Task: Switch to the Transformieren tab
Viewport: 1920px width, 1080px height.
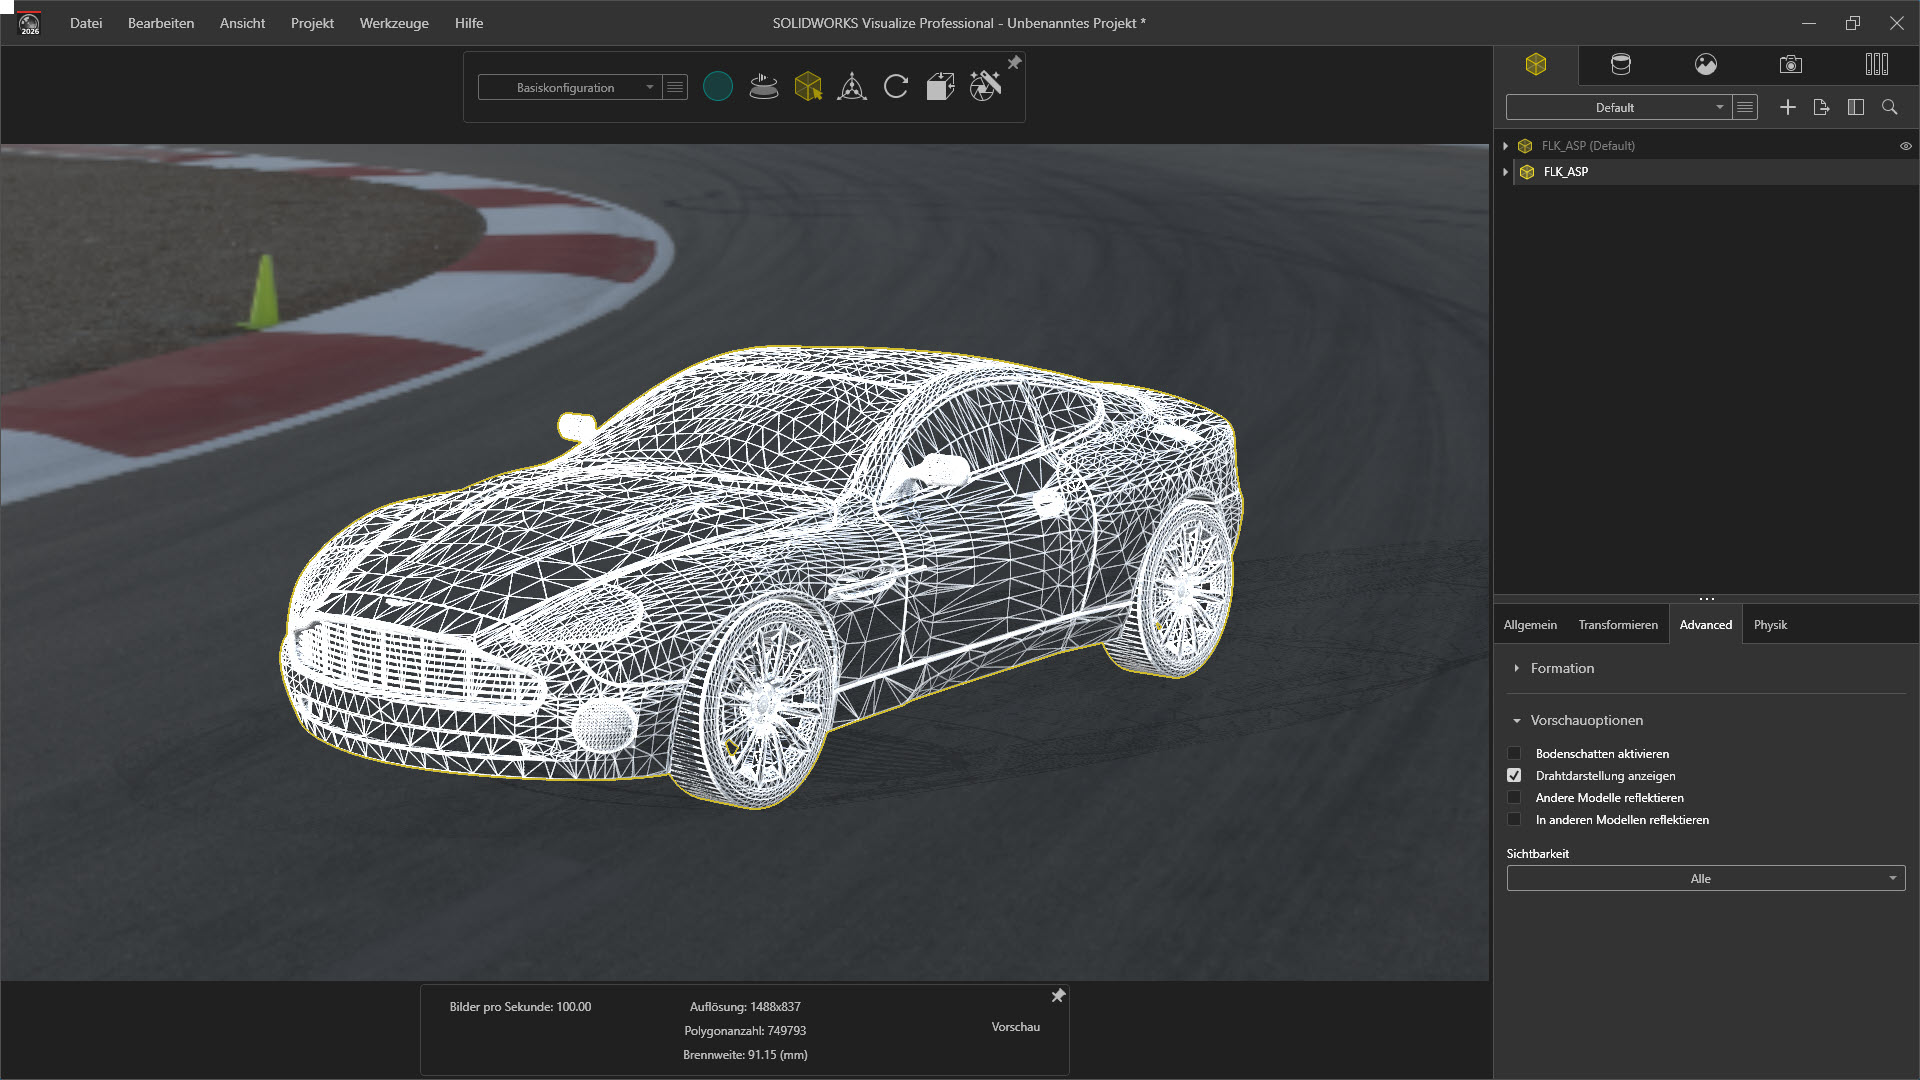Action: (x=1617, y=625)
